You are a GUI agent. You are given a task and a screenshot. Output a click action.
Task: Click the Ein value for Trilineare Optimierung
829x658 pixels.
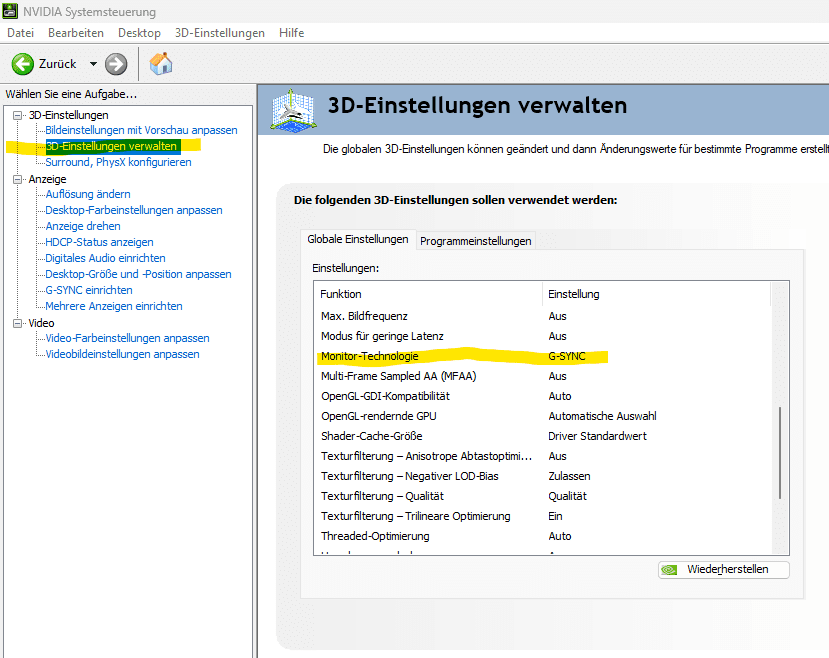555,516
